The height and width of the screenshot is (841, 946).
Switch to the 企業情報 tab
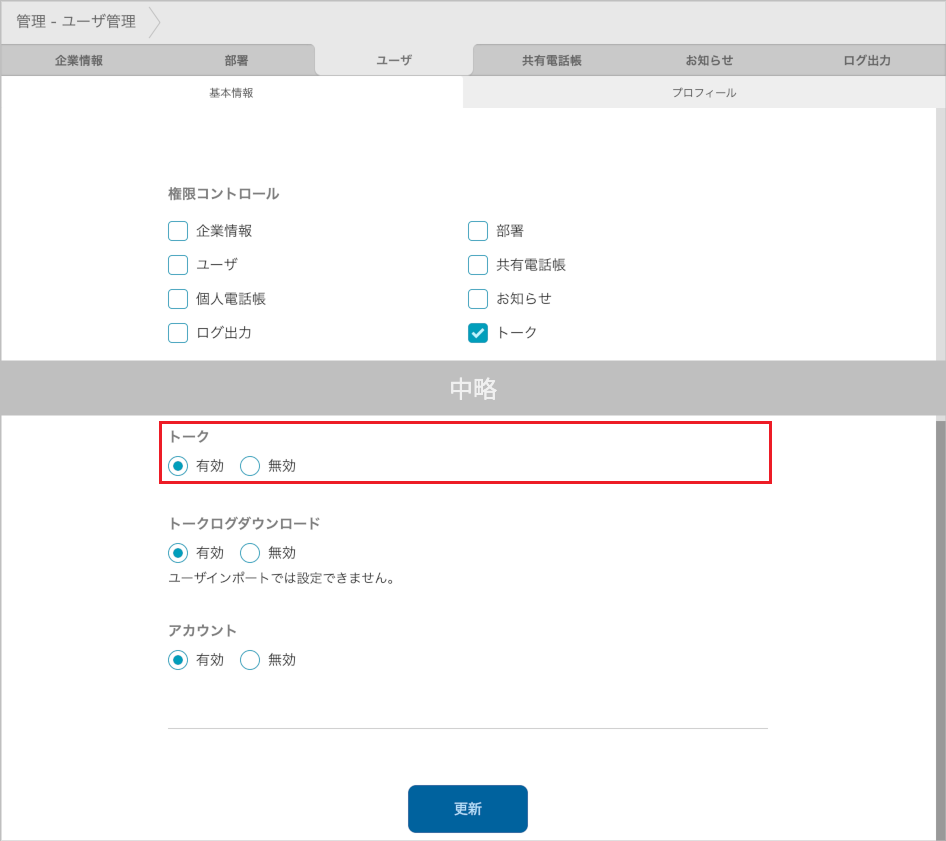click(x=79, y=60)
